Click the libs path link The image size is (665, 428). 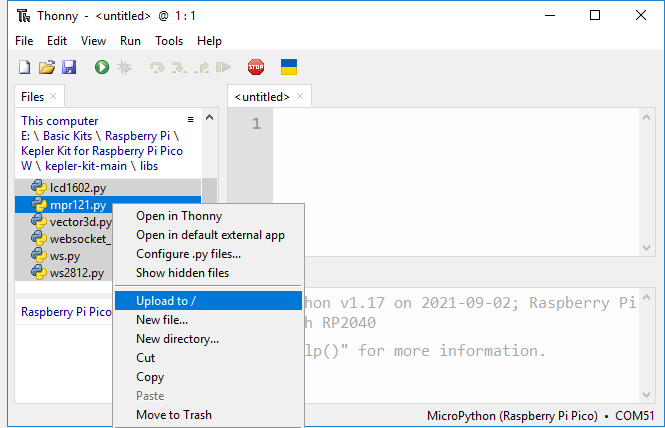point(149,166)
